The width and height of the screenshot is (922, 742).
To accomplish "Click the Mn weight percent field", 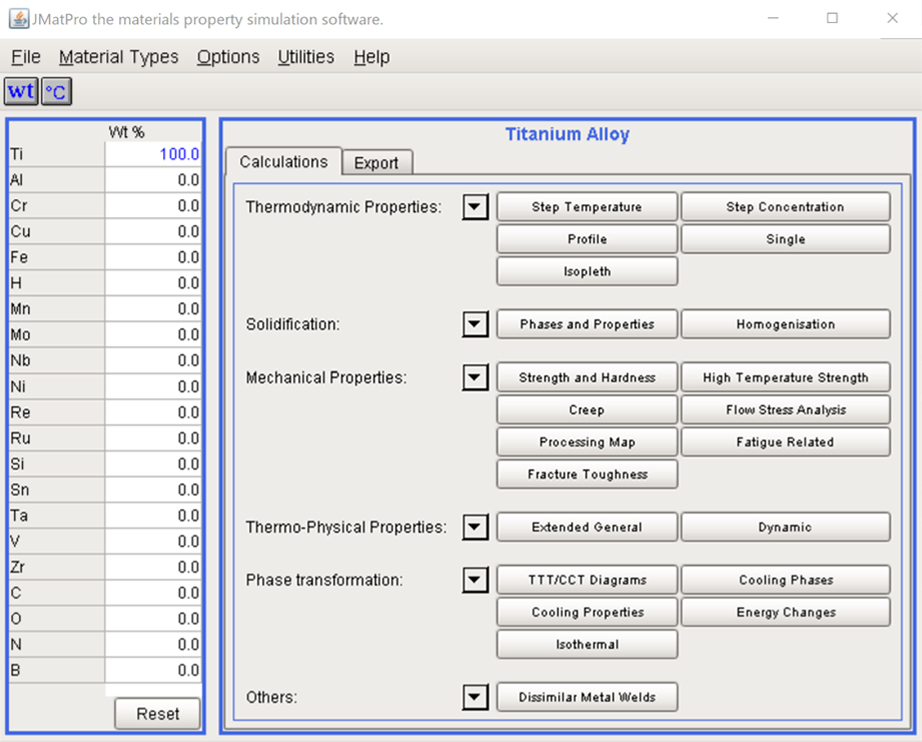I will (153, 309).
